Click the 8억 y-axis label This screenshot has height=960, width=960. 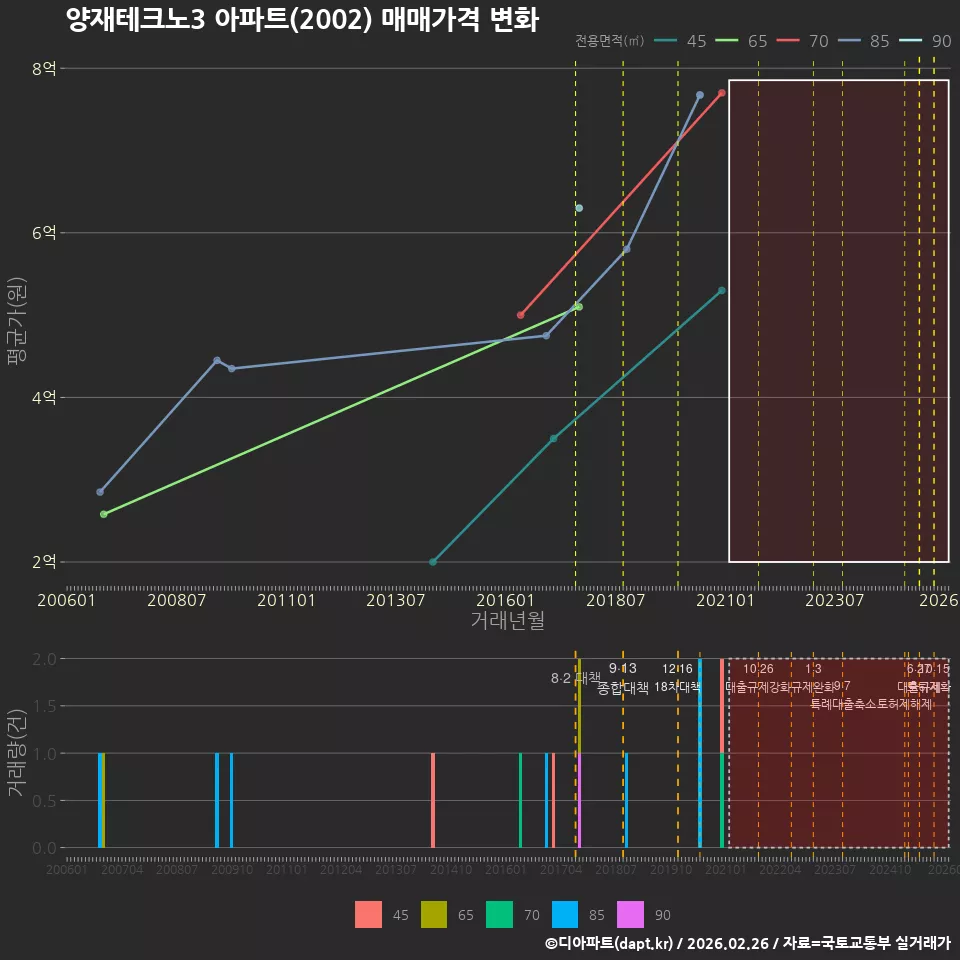coord(44,68)
